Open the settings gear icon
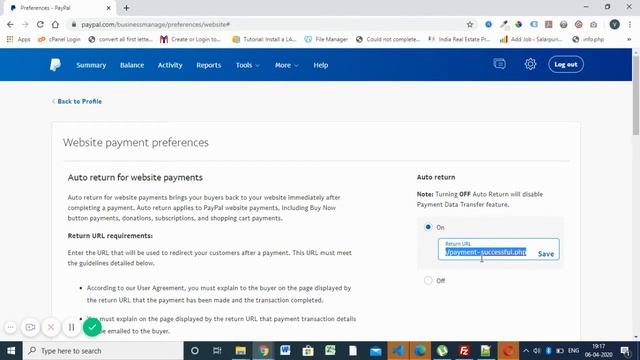 (530, 64)
